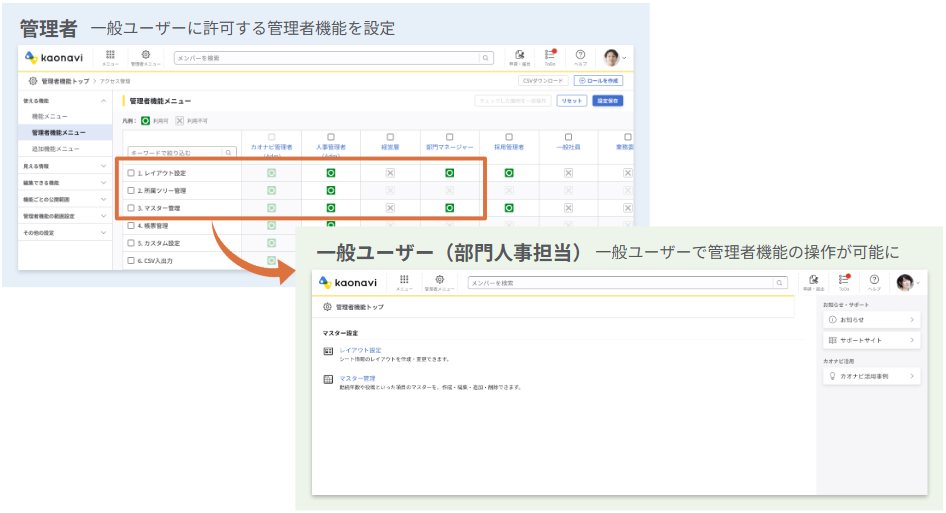Click the ToDo icon in general user window
946x513 pixels.
point(844,281)
